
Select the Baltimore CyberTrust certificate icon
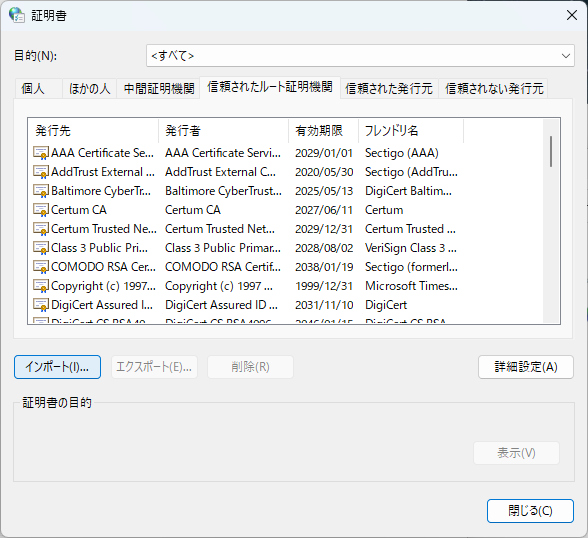(x=41, y=191)
